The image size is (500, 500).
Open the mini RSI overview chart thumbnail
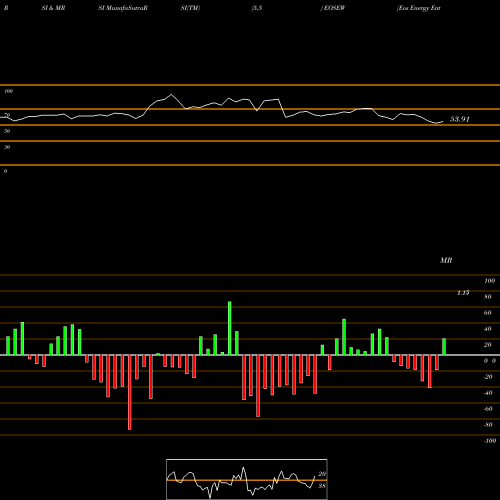247,479
